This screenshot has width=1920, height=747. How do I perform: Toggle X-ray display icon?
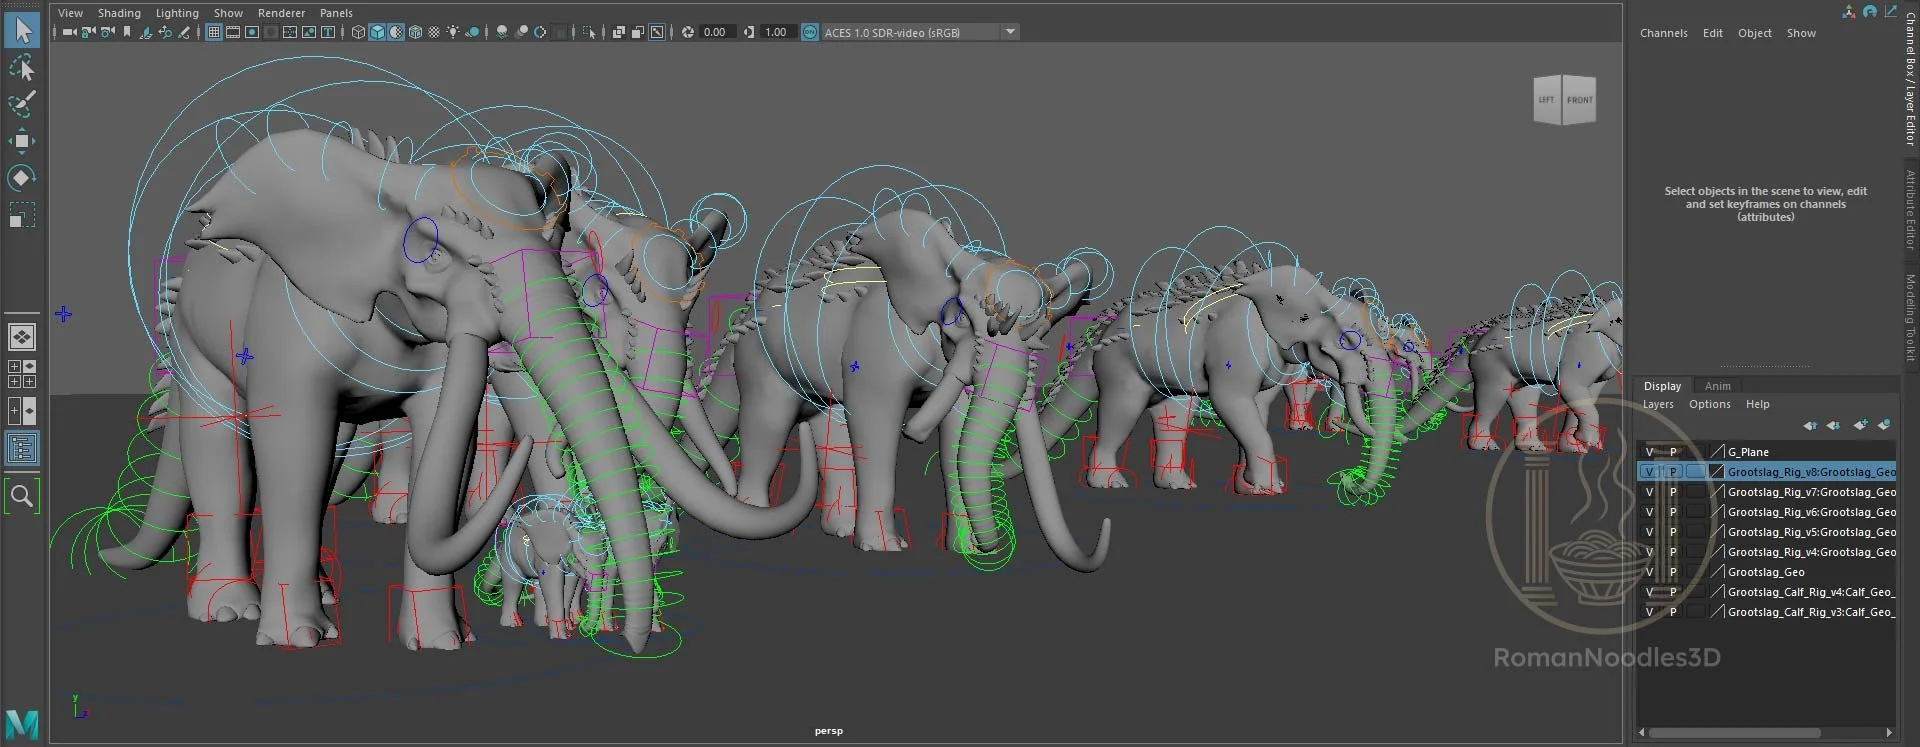pos(618,32)
